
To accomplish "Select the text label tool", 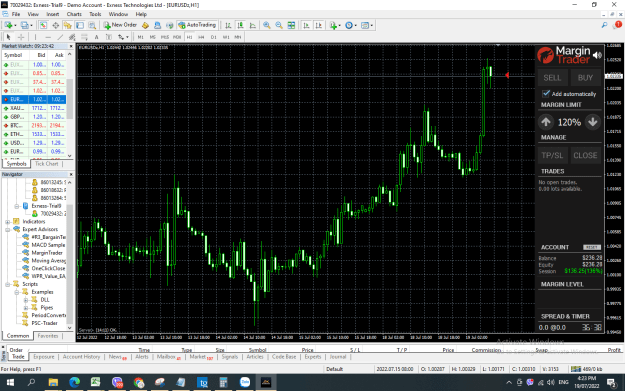I will tap(109, 37).
